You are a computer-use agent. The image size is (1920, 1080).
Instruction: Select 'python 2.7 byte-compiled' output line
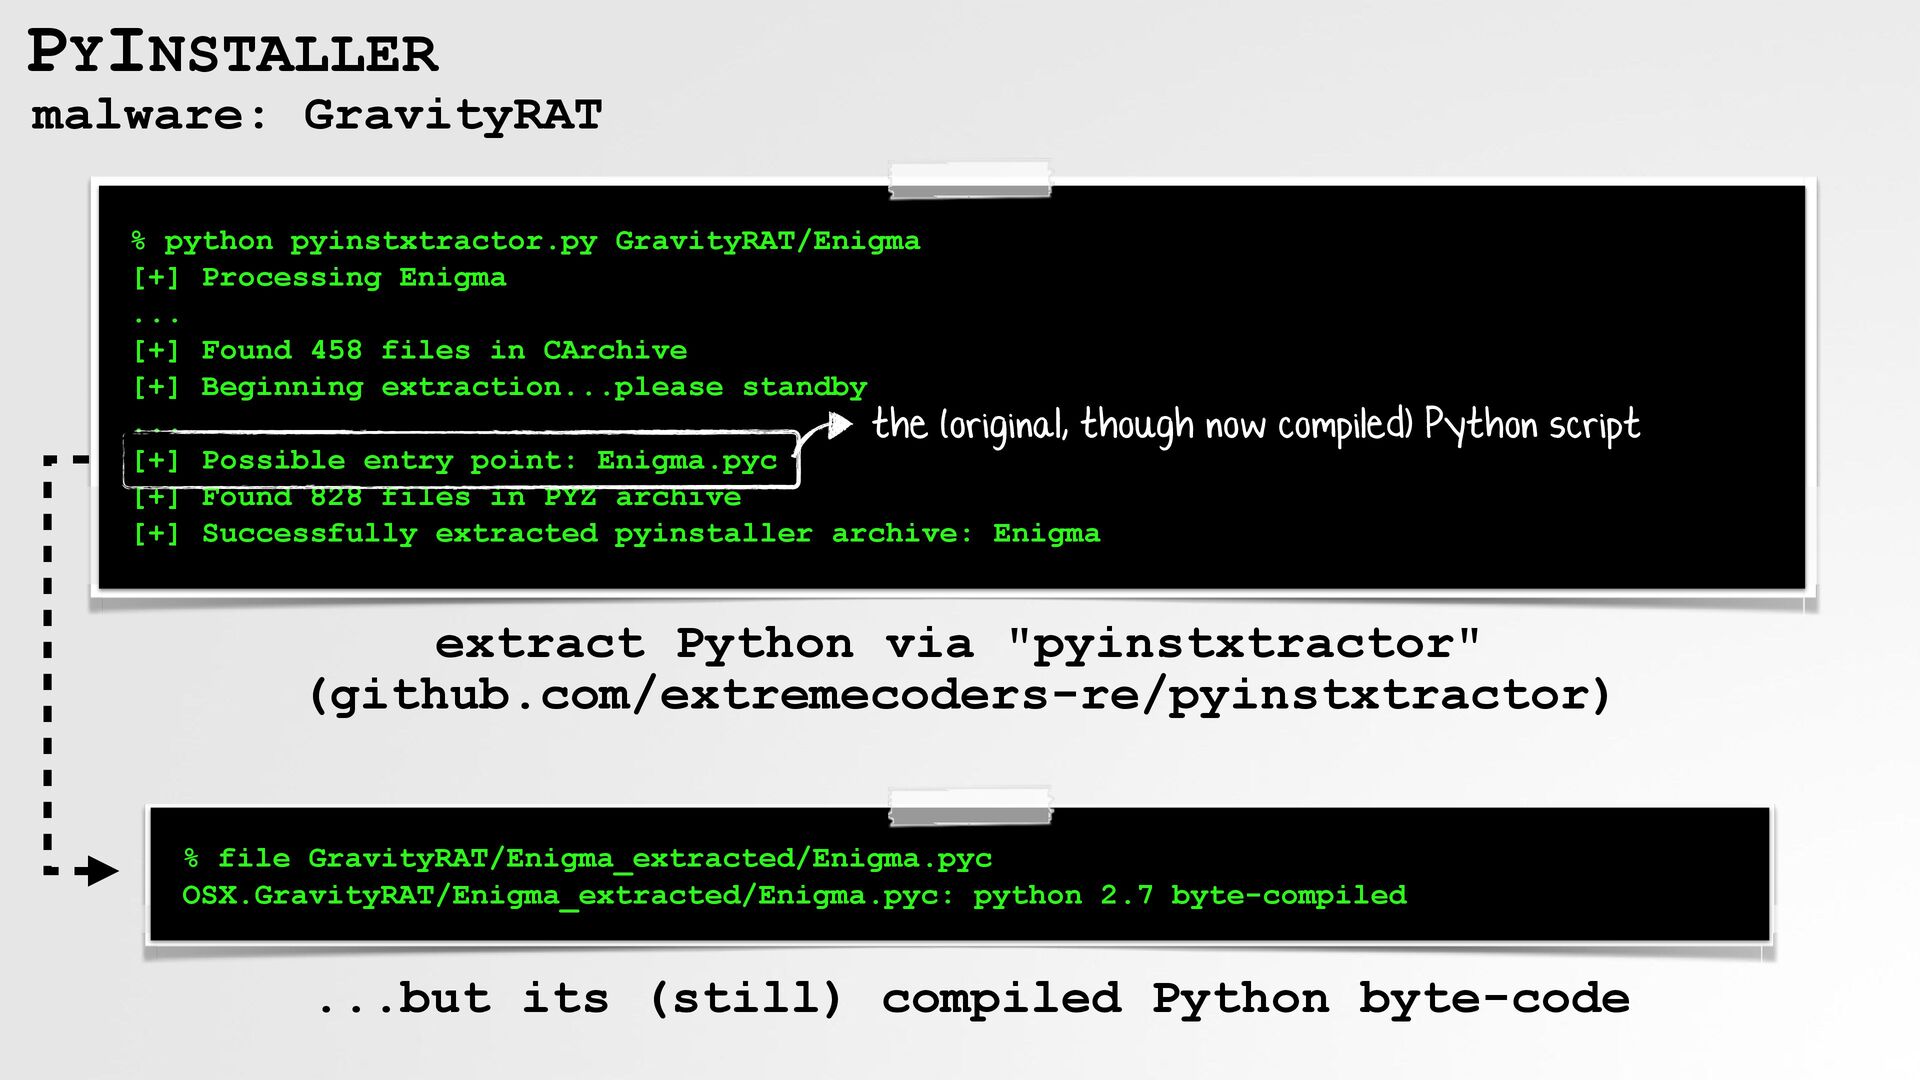click(794, 895)
